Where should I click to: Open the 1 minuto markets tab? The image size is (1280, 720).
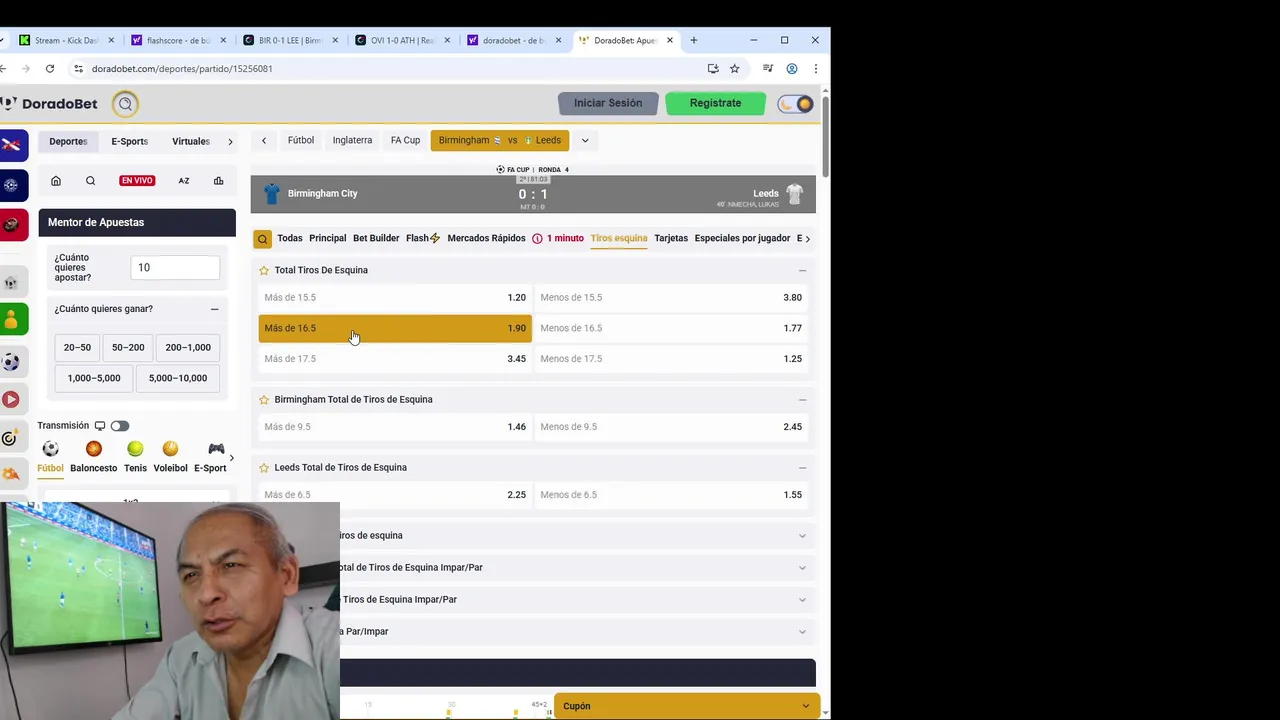(558, 238)
